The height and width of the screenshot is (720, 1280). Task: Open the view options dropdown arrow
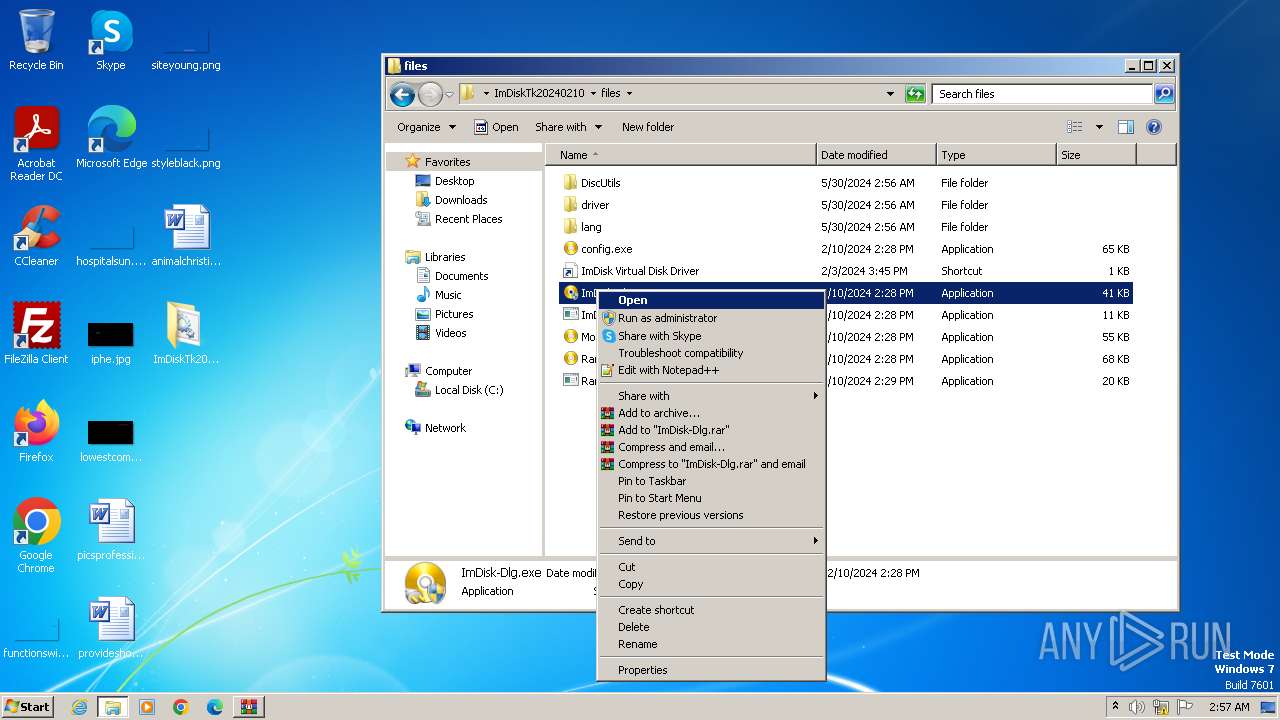pyautogui.click(x=1098, y=127)
